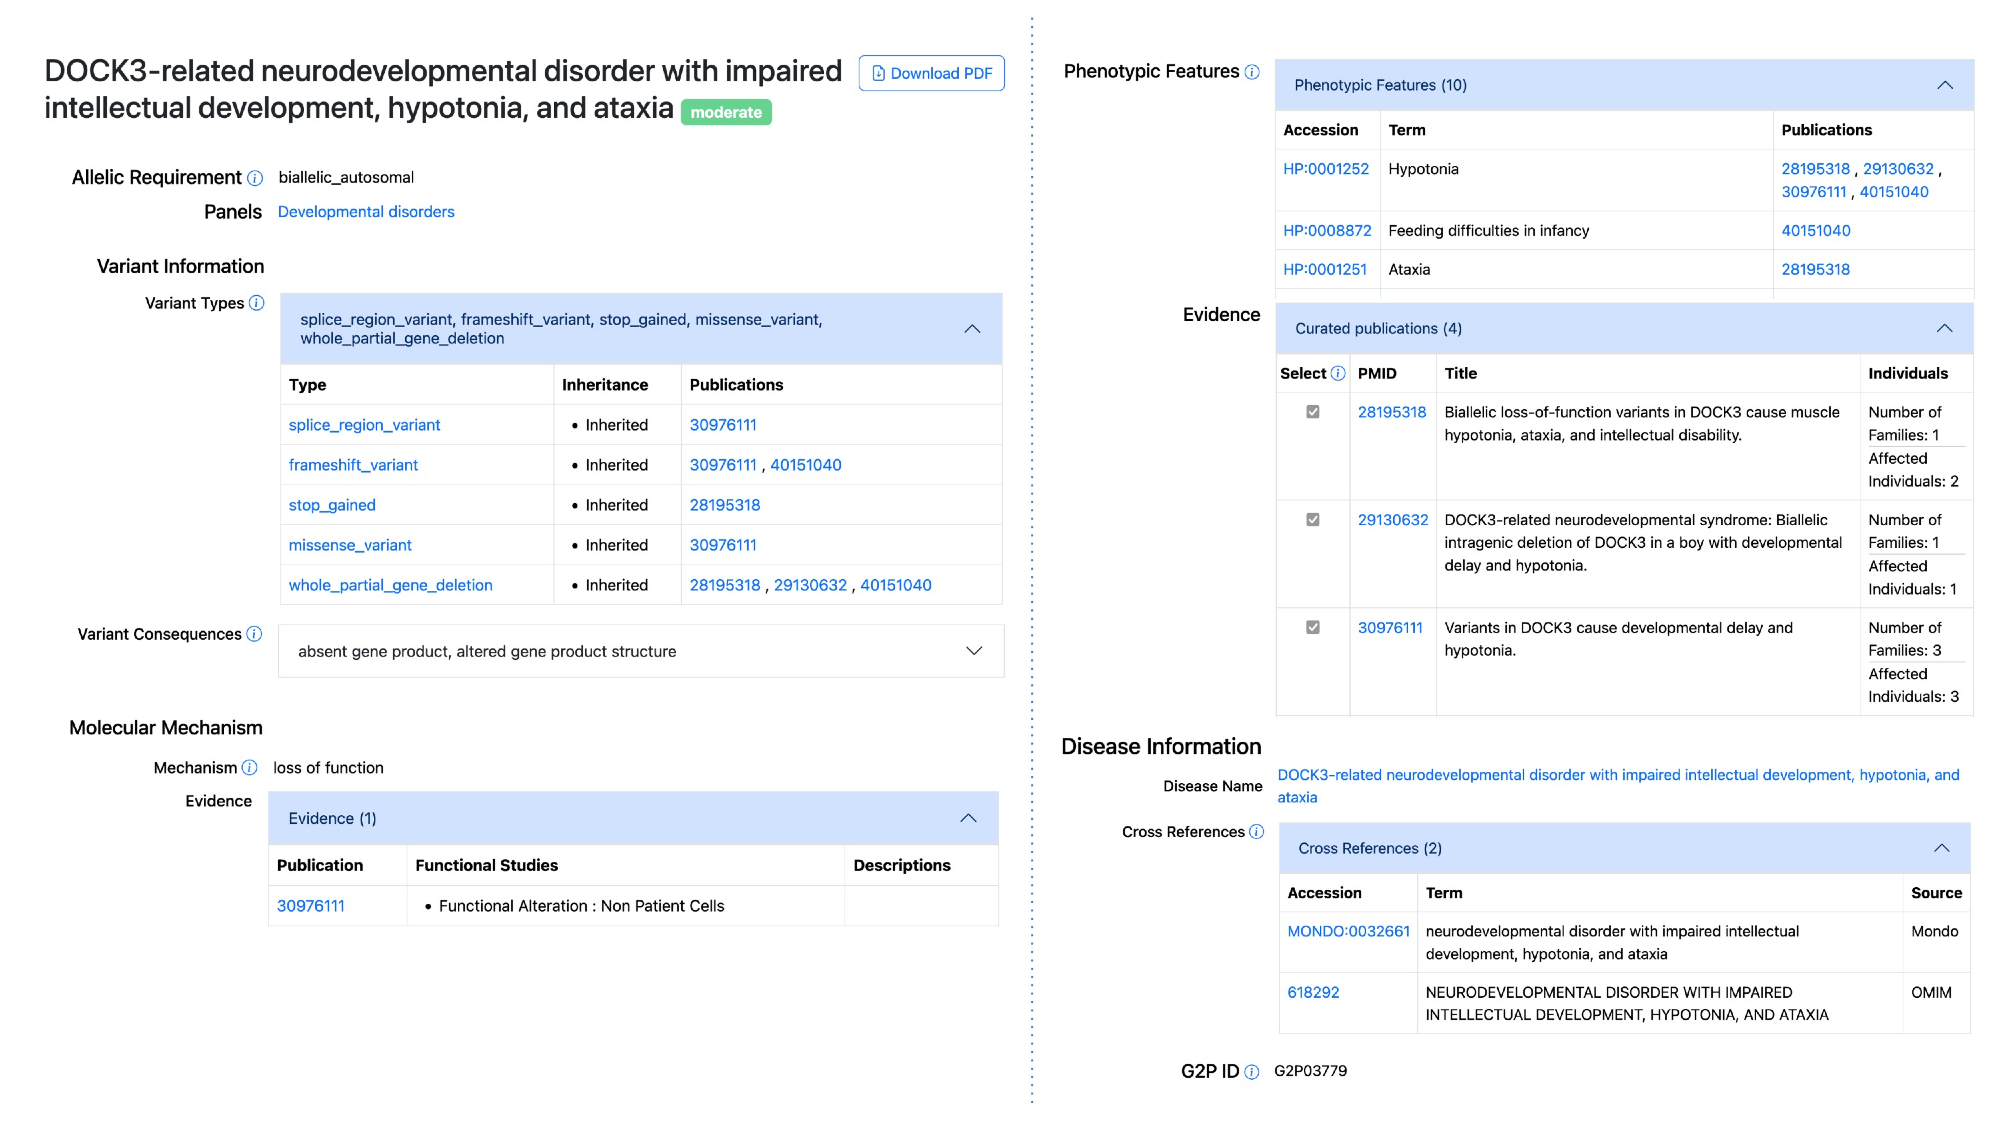Screen dimensions: 2000x1125
Task: Toggle checkbox for PMID 28195318
Action: [1313, 412]
